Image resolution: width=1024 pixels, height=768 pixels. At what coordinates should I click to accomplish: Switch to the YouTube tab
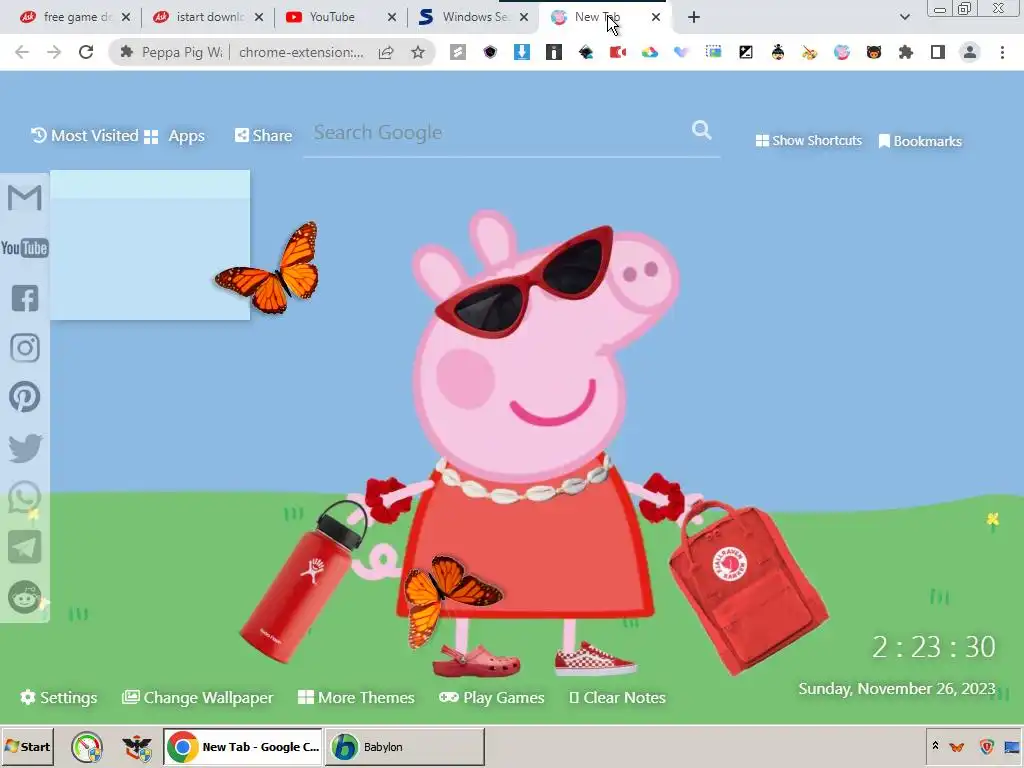(x=342, y=17)
